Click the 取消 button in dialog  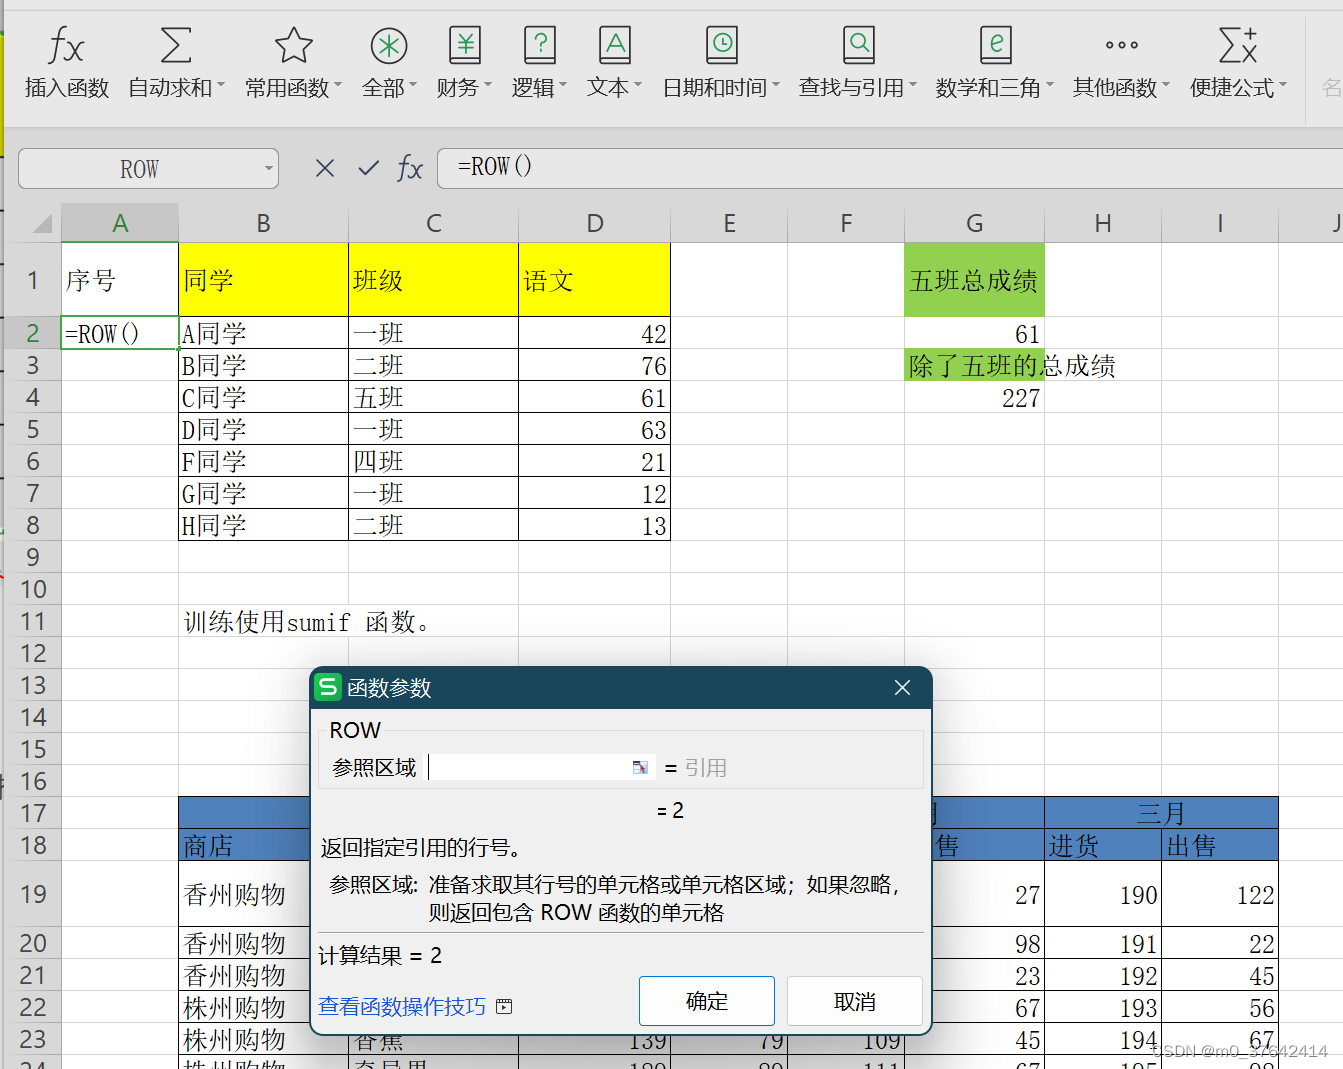pyautogui.click(x=855, y=1001)
